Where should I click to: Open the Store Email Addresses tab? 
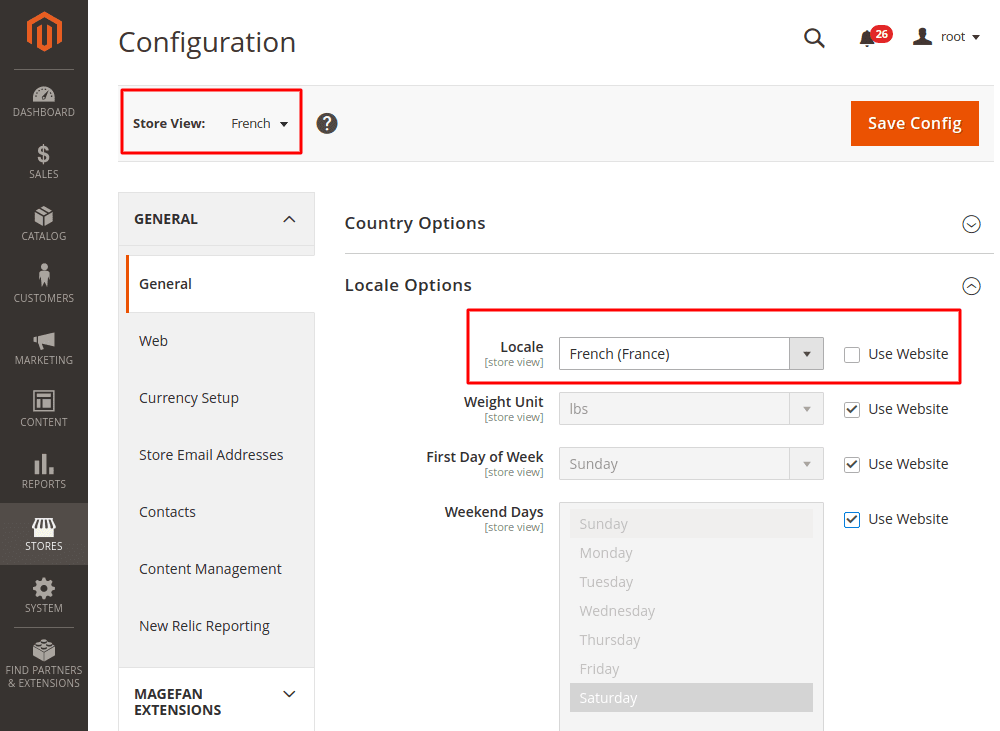tap(211, 455)
